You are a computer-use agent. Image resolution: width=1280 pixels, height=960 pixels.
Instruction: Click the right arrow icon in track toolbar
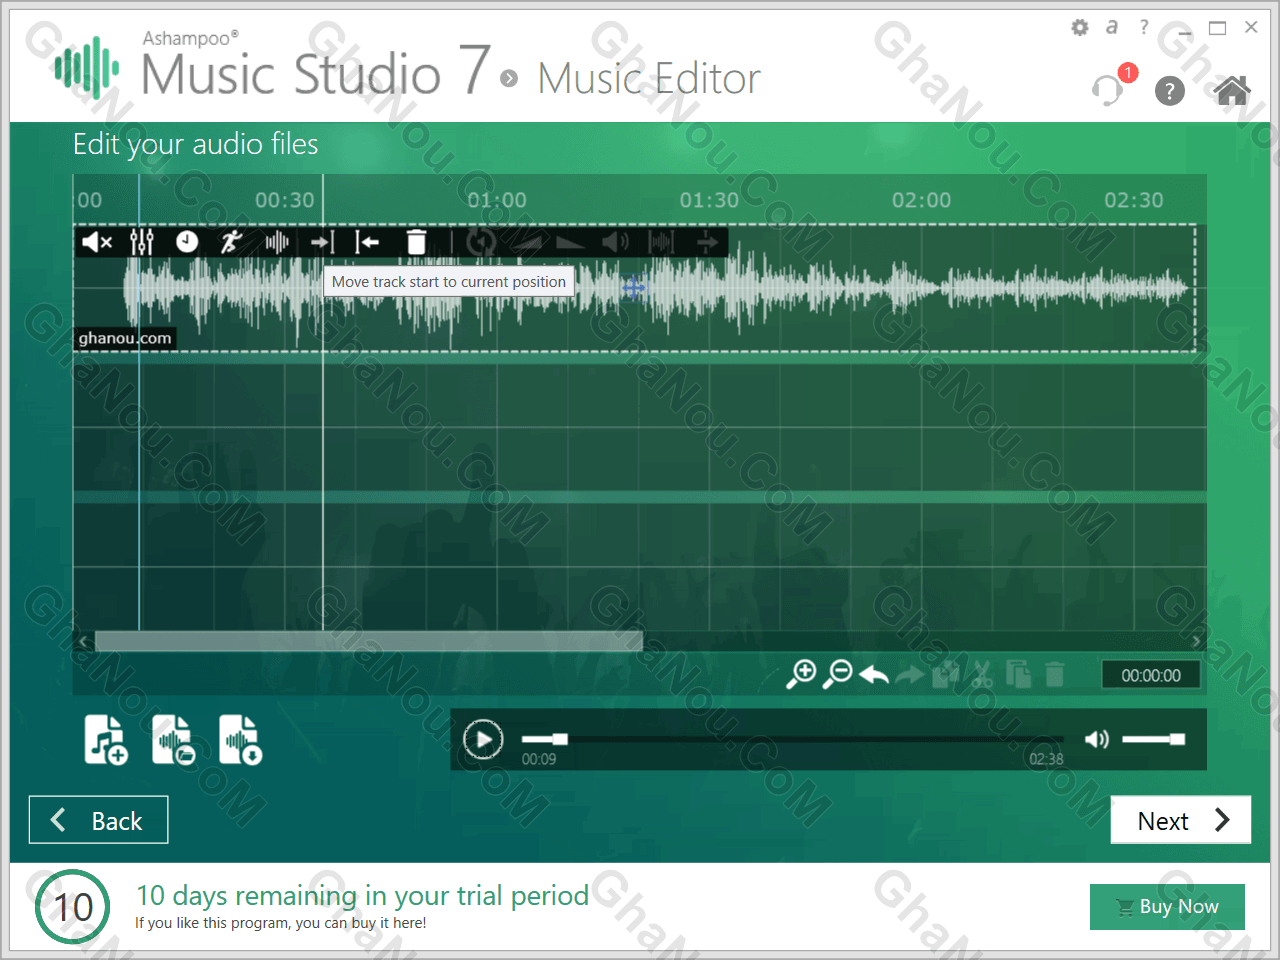tap(707, 242)
